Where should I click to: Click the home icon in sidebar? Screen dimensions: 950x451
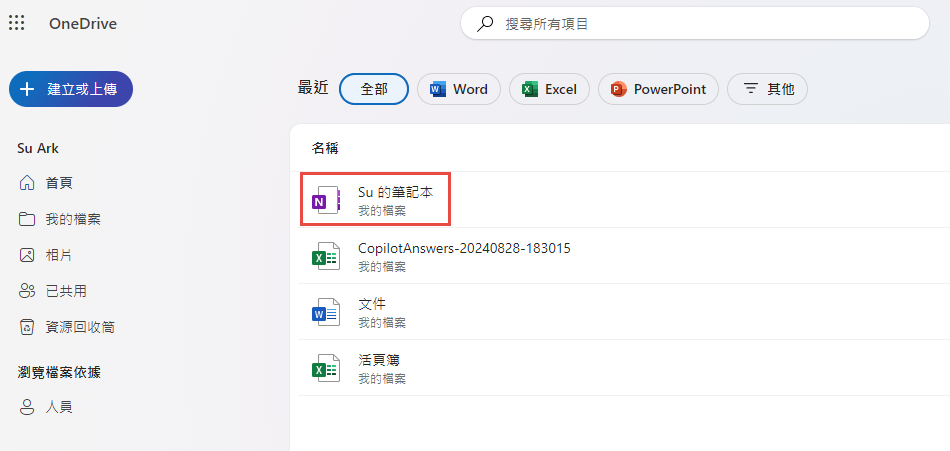point(27,182)
